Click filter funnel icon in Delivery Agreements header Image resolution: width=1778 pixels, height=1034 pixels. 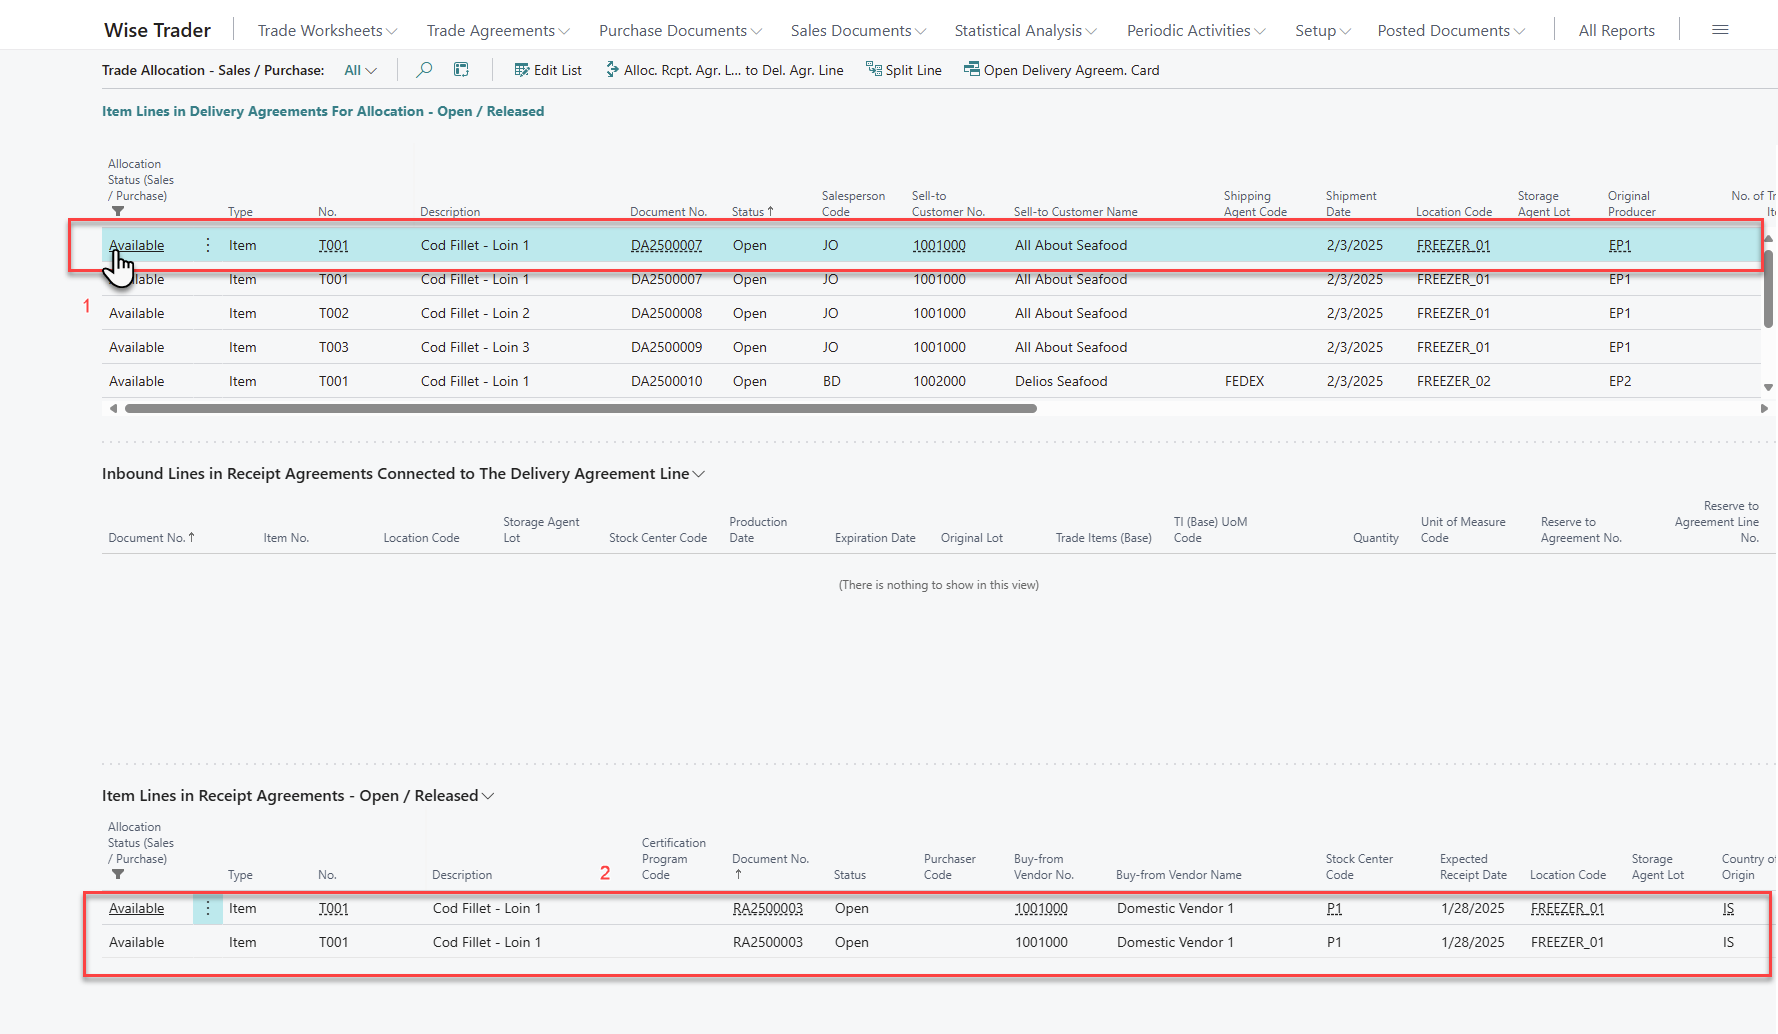click(118, 212)
